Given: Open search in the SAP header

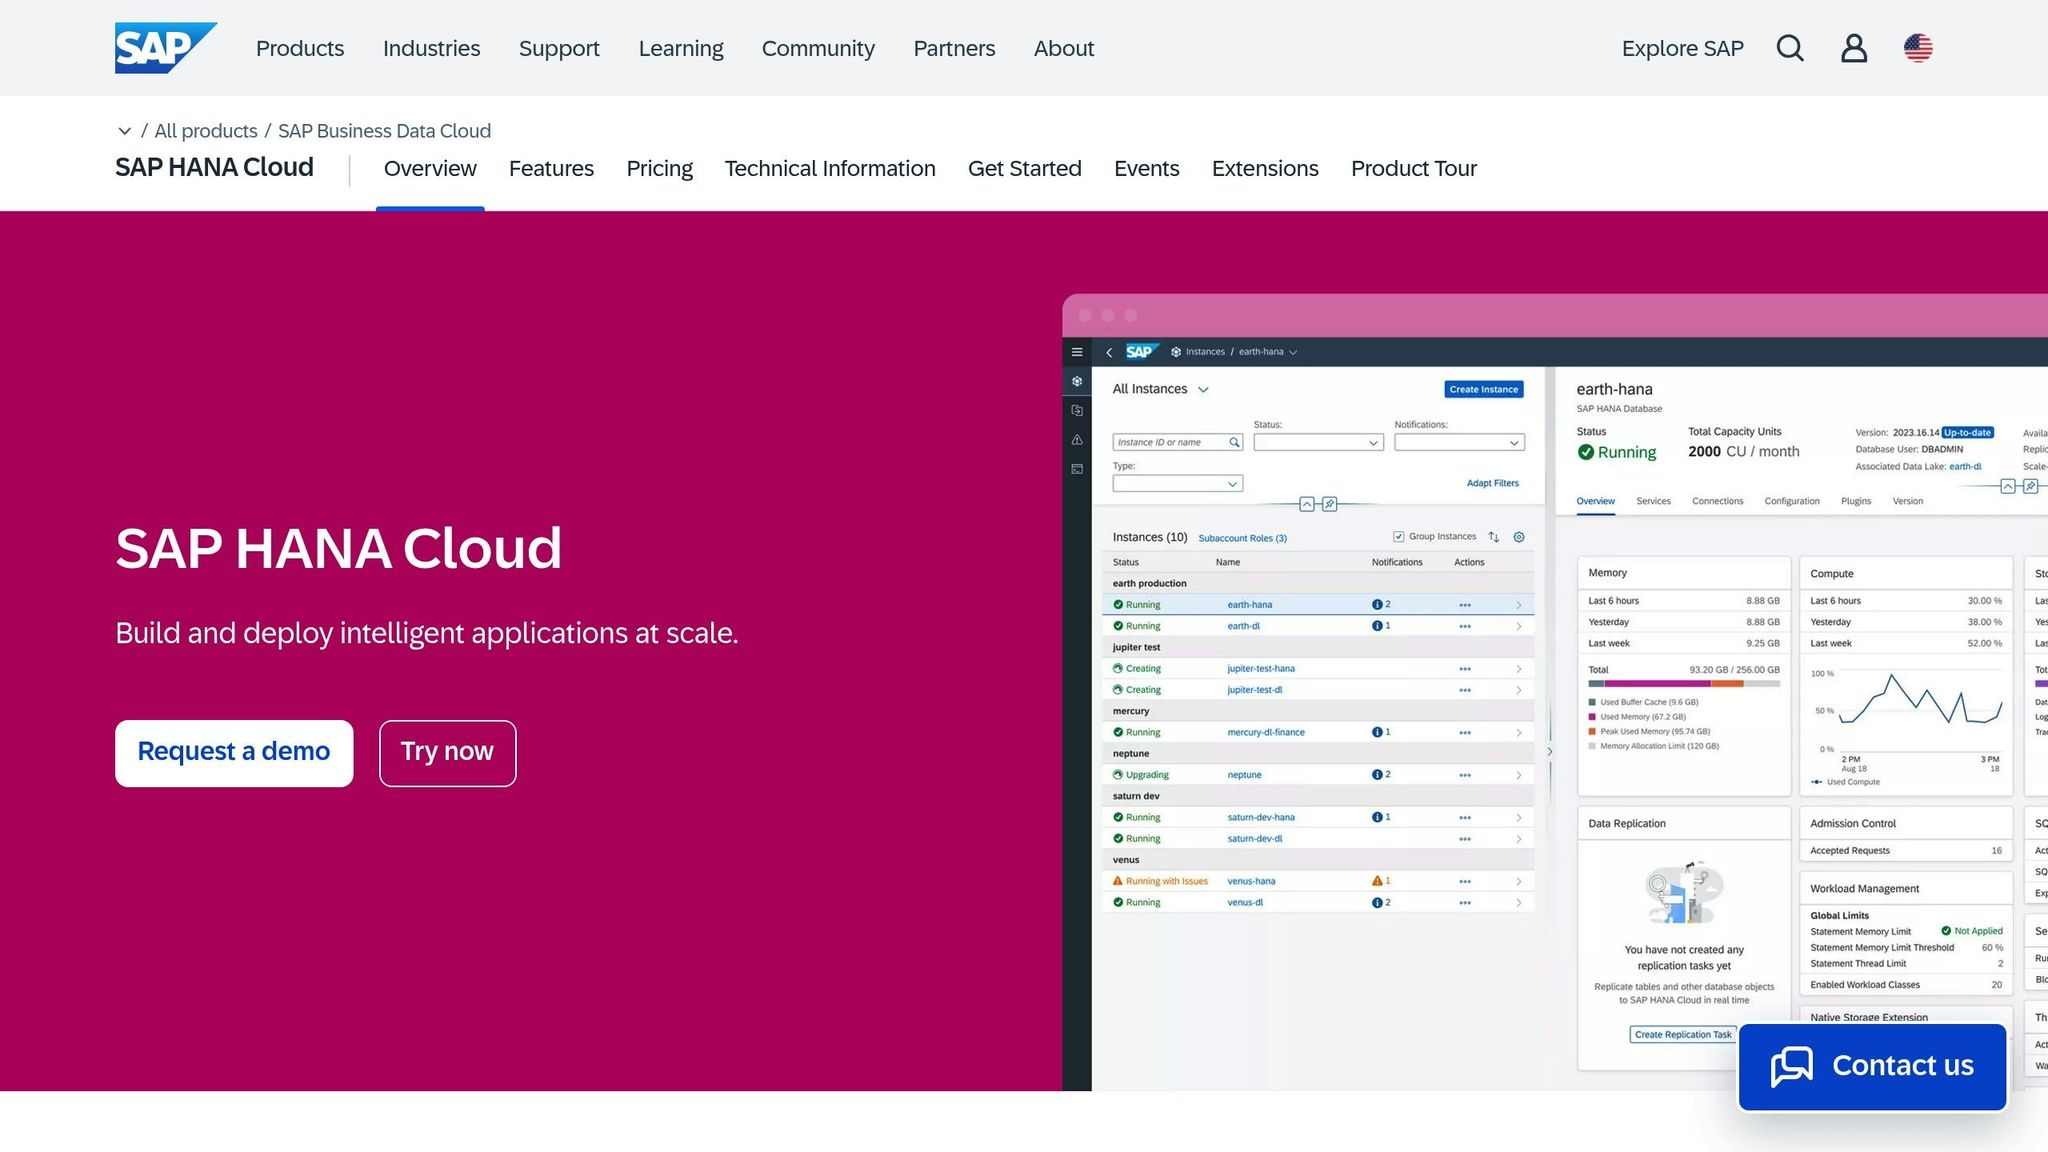Looking at the screenshot, I should (1790, 47).
